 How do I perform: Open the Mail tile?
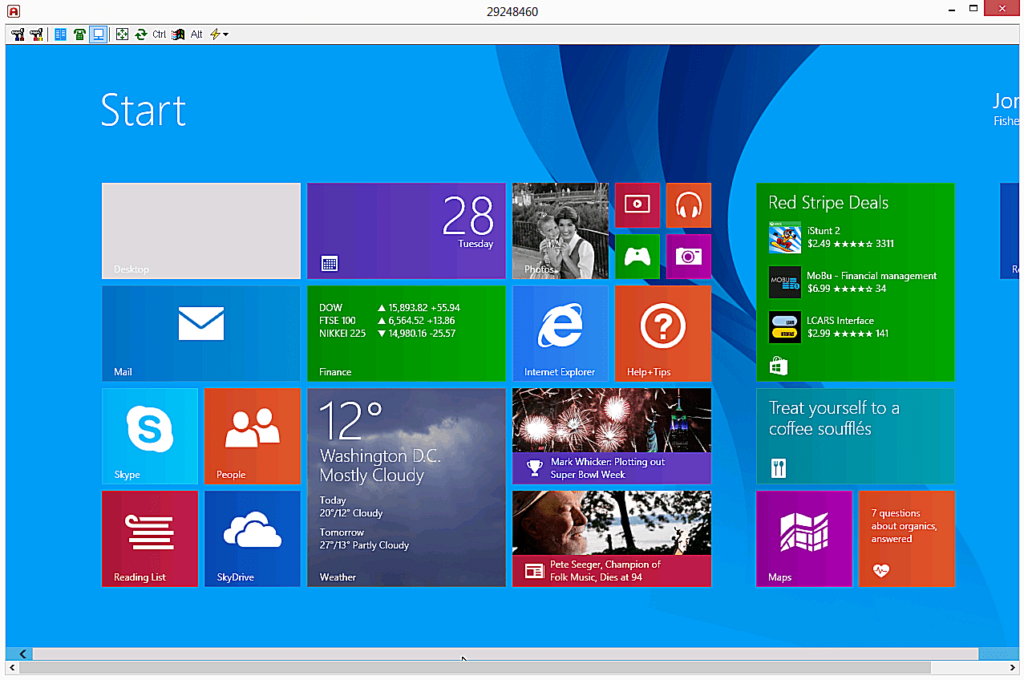pos(201,333)
